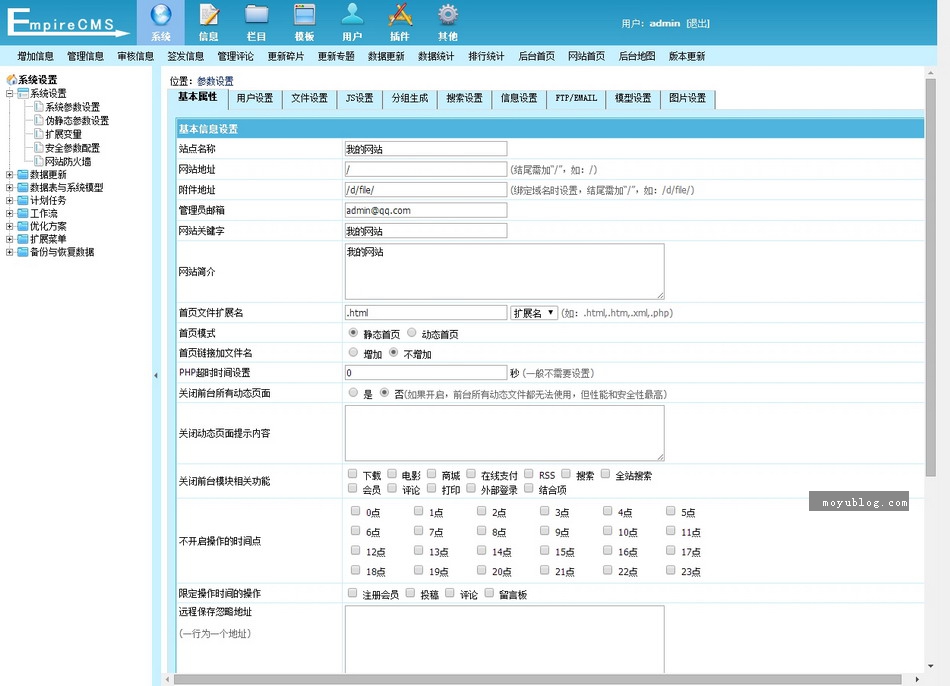Open the 其他 gear icon
This screenshot has width=950, height=686.
point(448,15)
